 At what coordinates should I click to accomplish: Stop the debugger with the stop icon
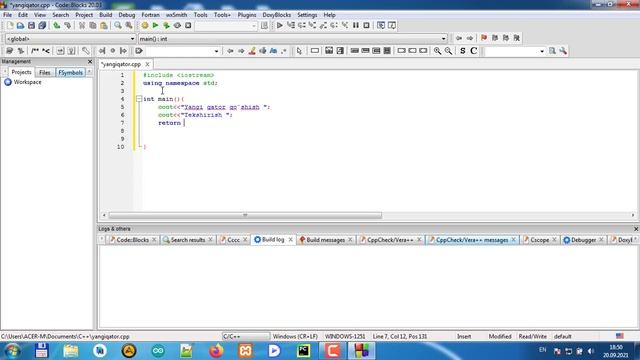[x=367, y=25]
